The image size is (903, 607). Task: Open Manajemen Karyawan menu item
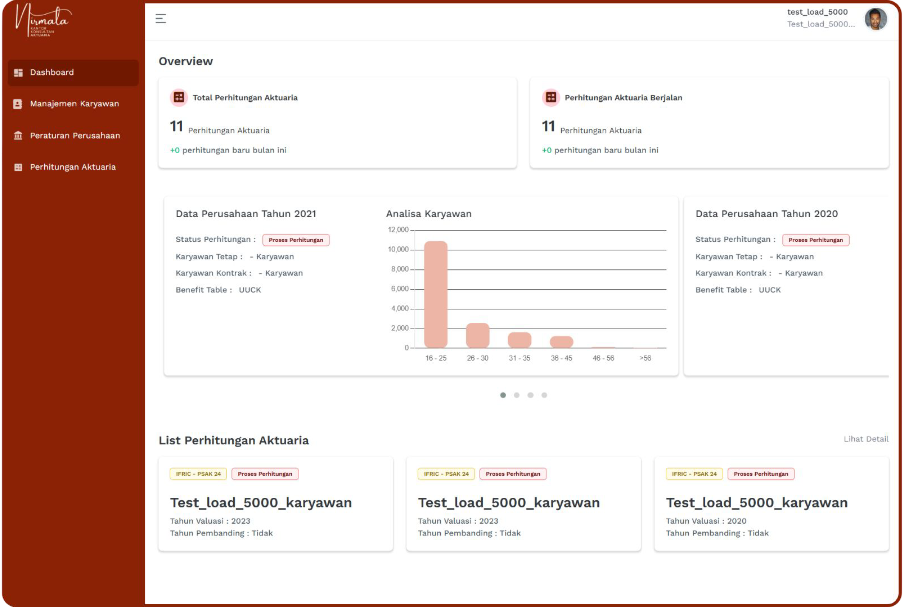(x=74, y=104)
